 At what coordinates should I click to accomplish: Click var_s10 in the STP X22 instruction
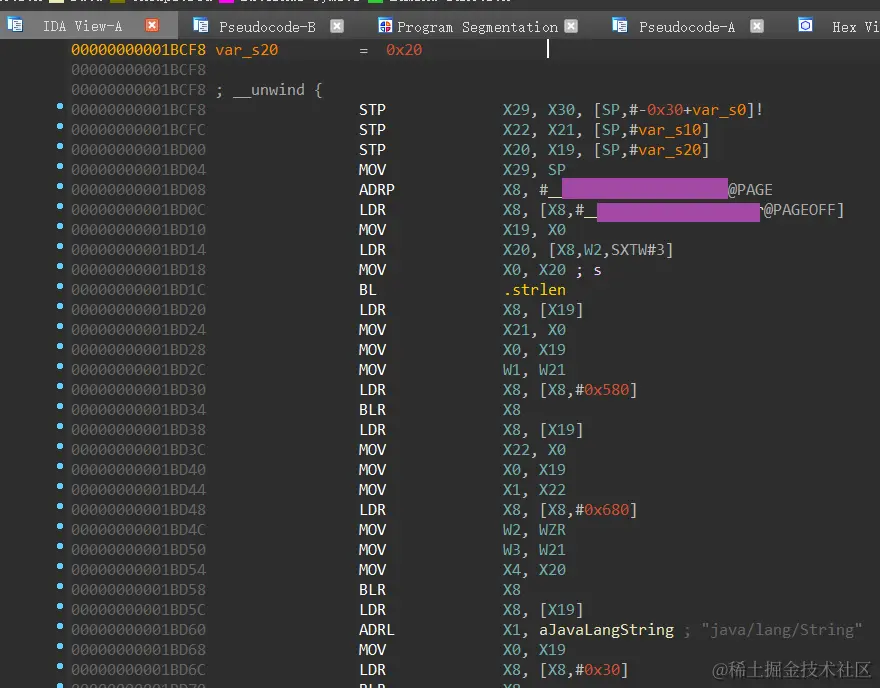670,130
